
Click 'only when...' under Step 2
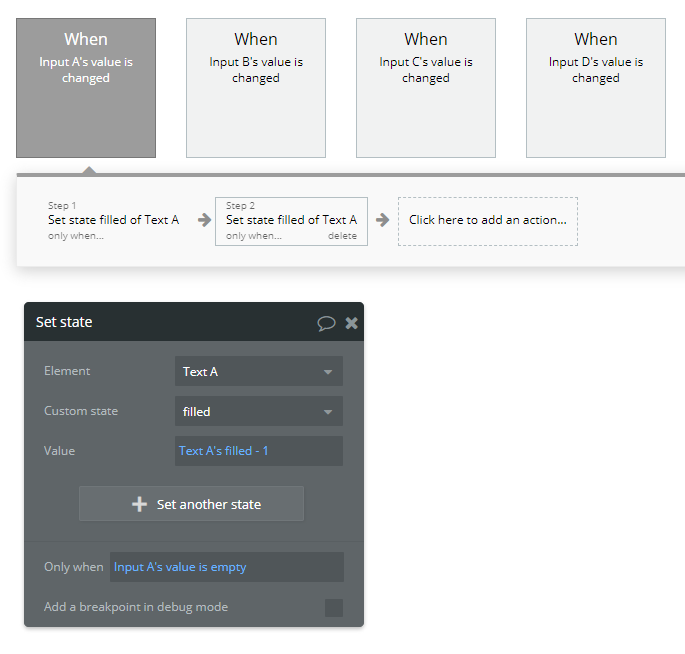click(x=254, y=236)
